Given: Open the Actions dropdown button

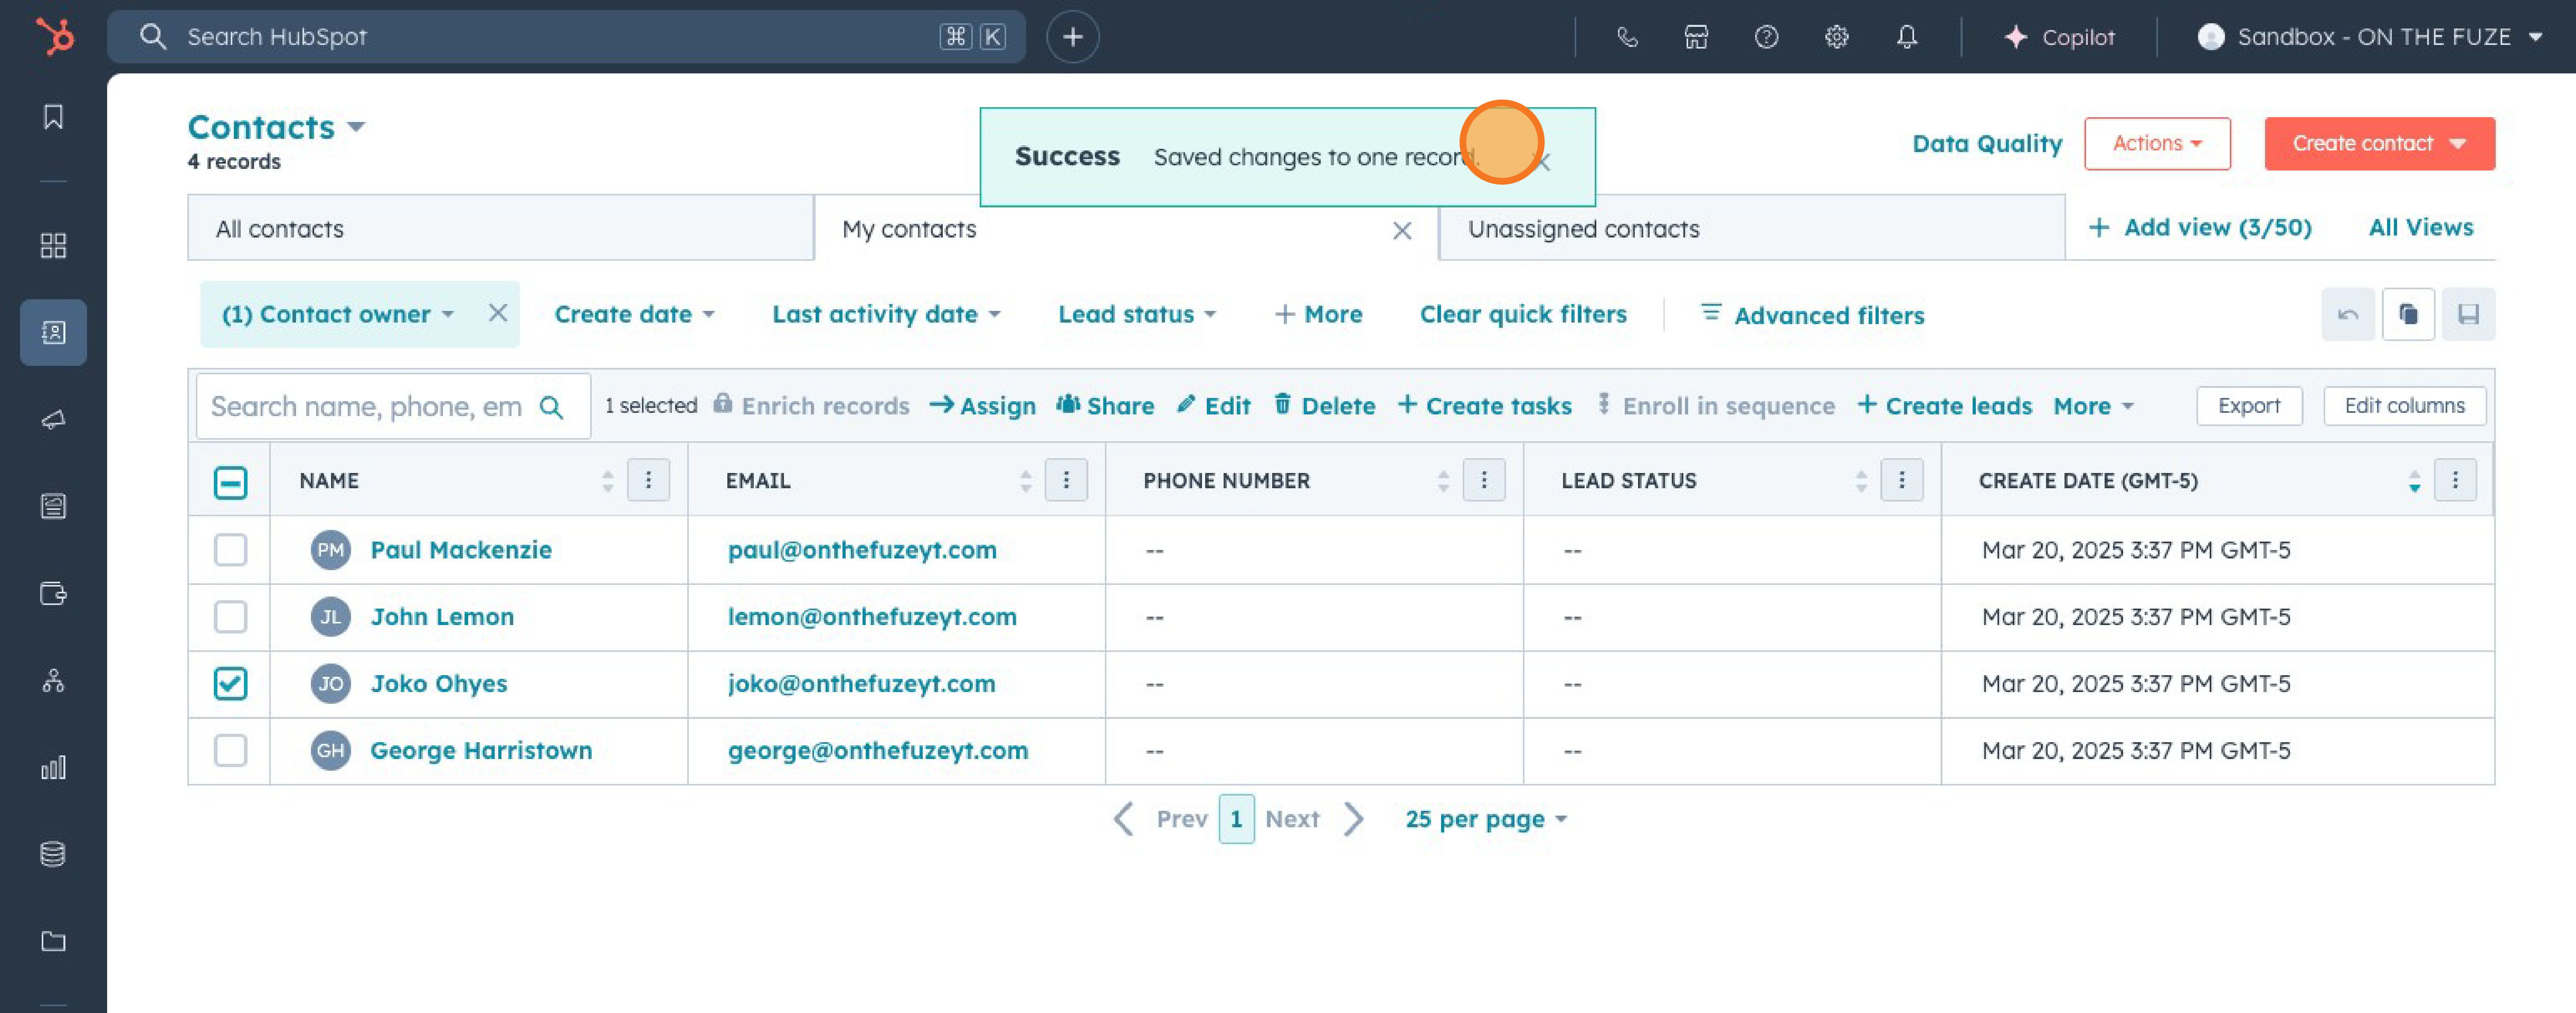Looking at the screenshot, I should [2156, 143].
